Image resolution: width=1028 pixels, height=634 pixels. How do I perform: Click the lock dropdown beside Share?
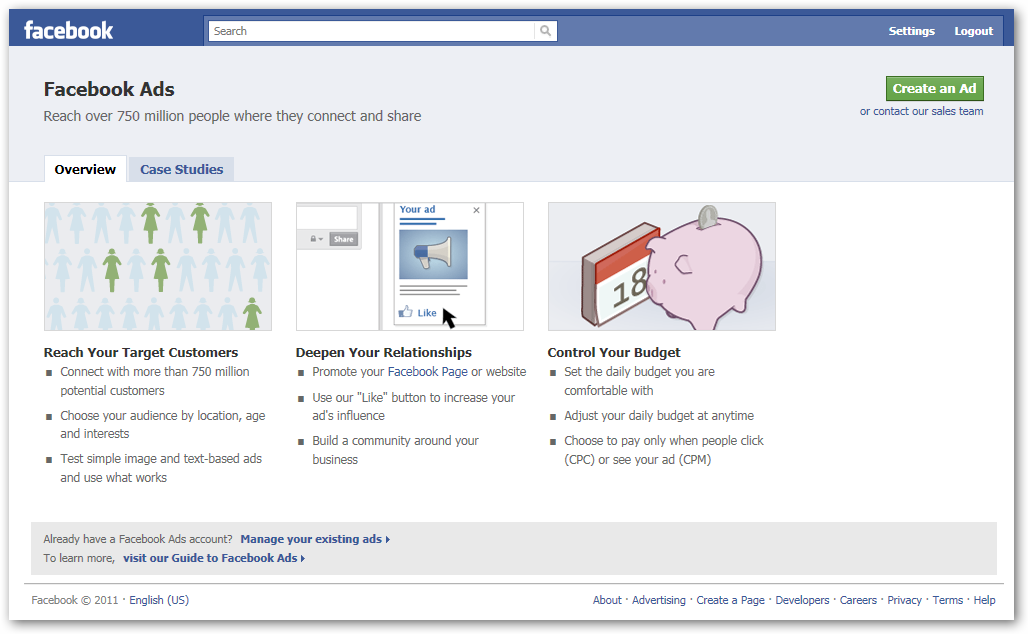317,239
